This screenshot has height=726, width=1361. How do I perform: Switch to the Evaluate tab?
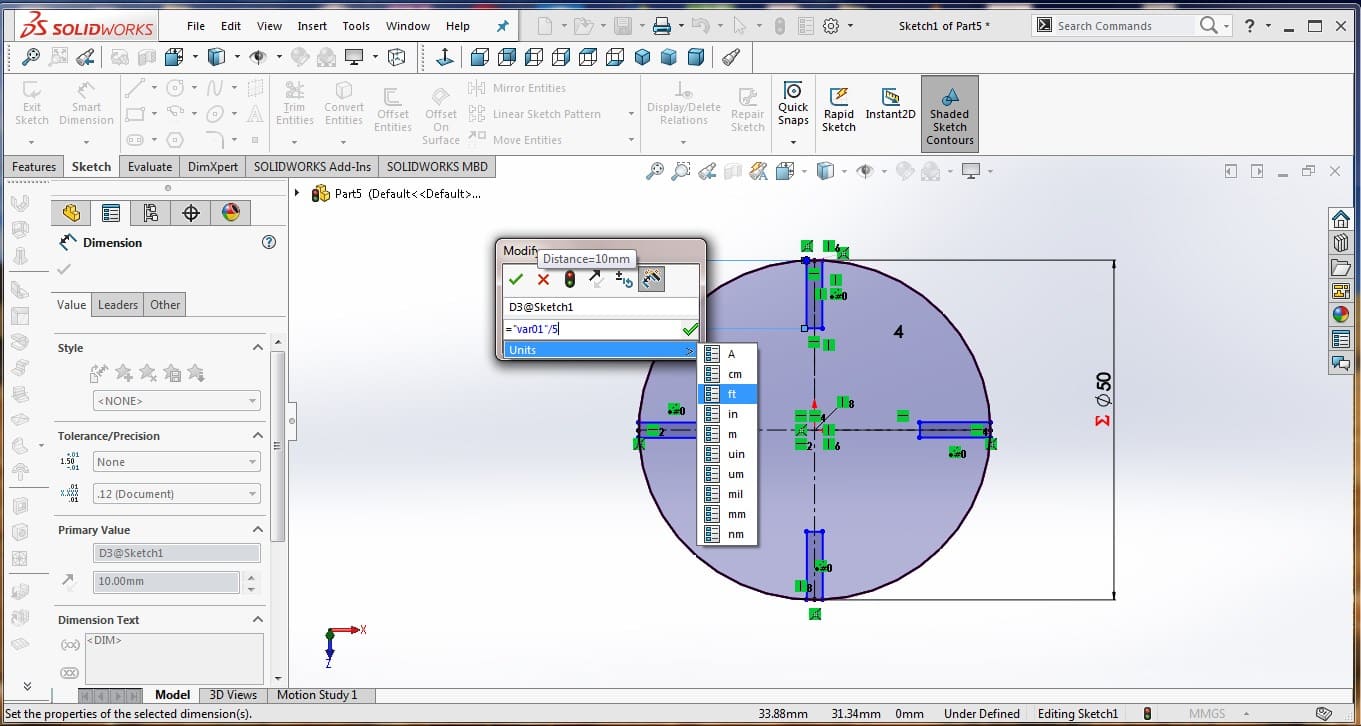click(x=150, y=167)
